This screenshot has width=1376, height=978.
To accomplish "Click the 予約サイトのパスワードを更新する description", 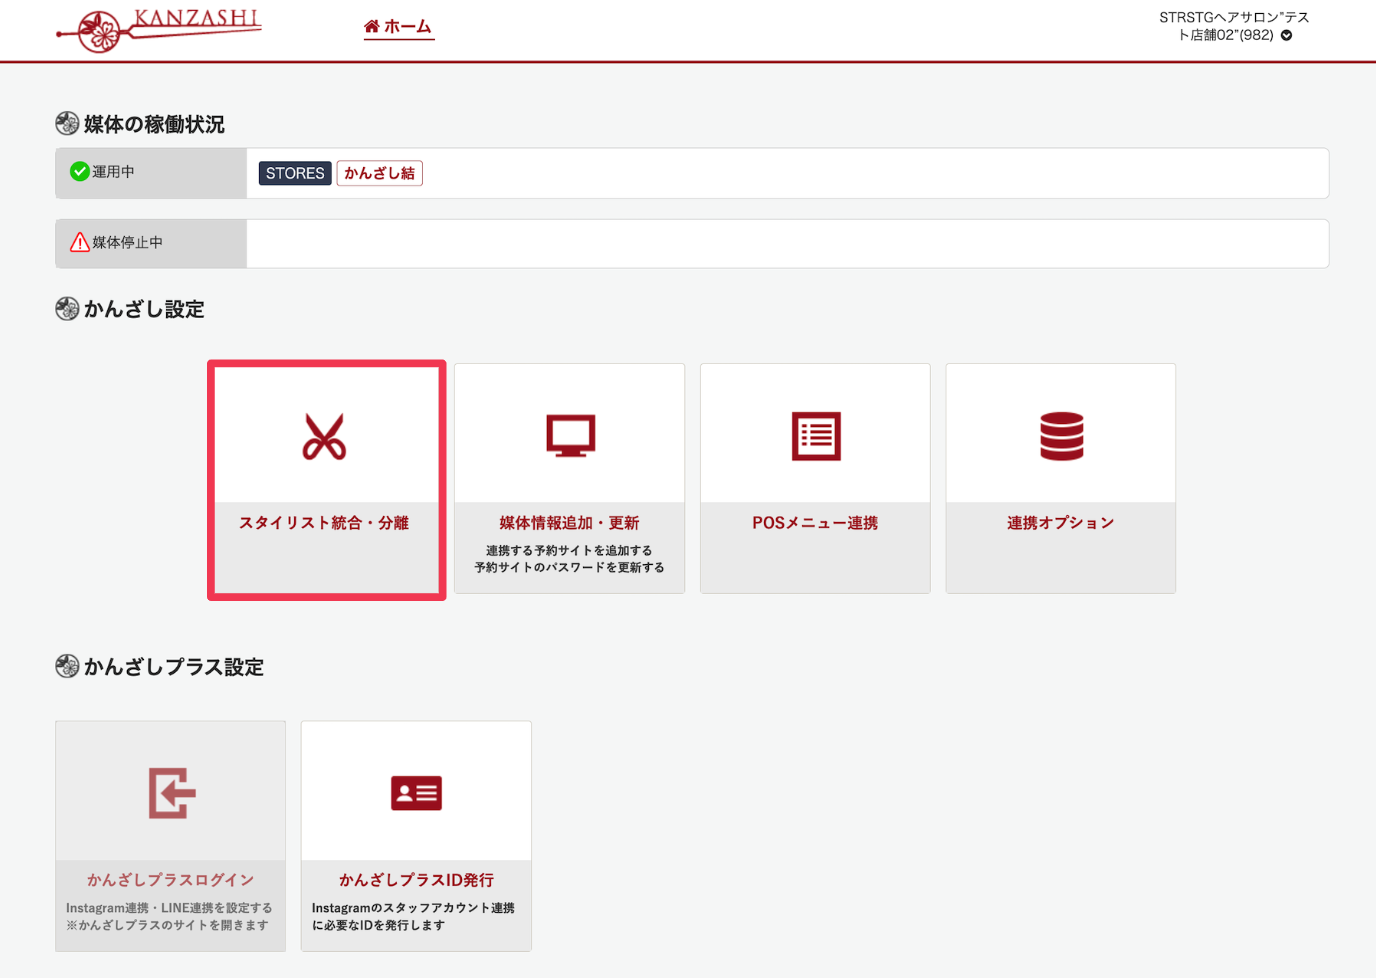I will tap(569, 567).
